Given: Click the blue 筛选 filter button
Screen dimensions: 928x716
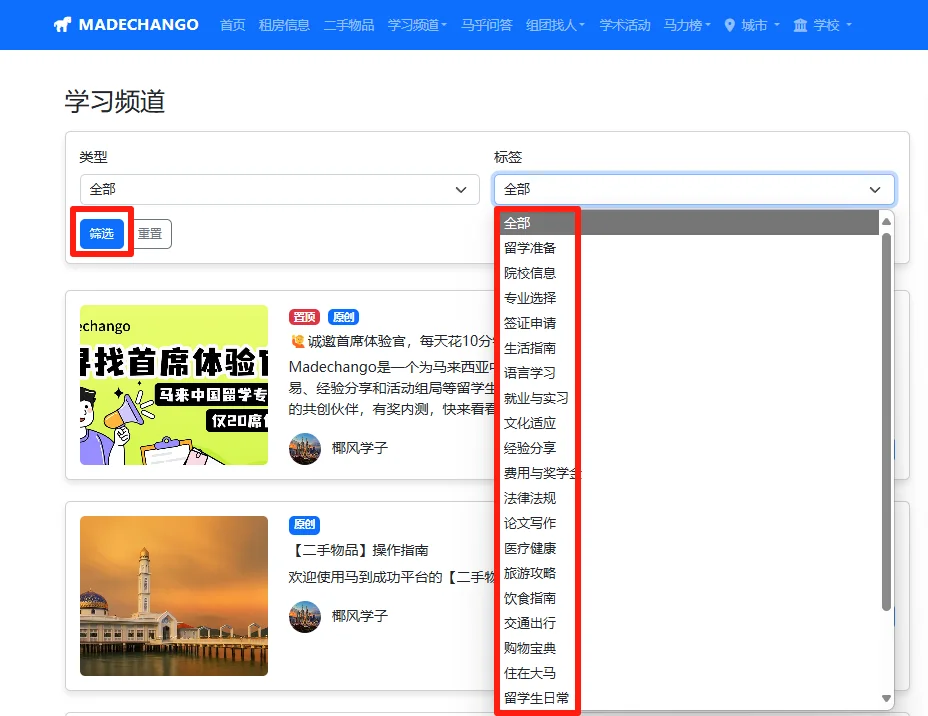Looking at the screenshot, I should click(102, 234).
